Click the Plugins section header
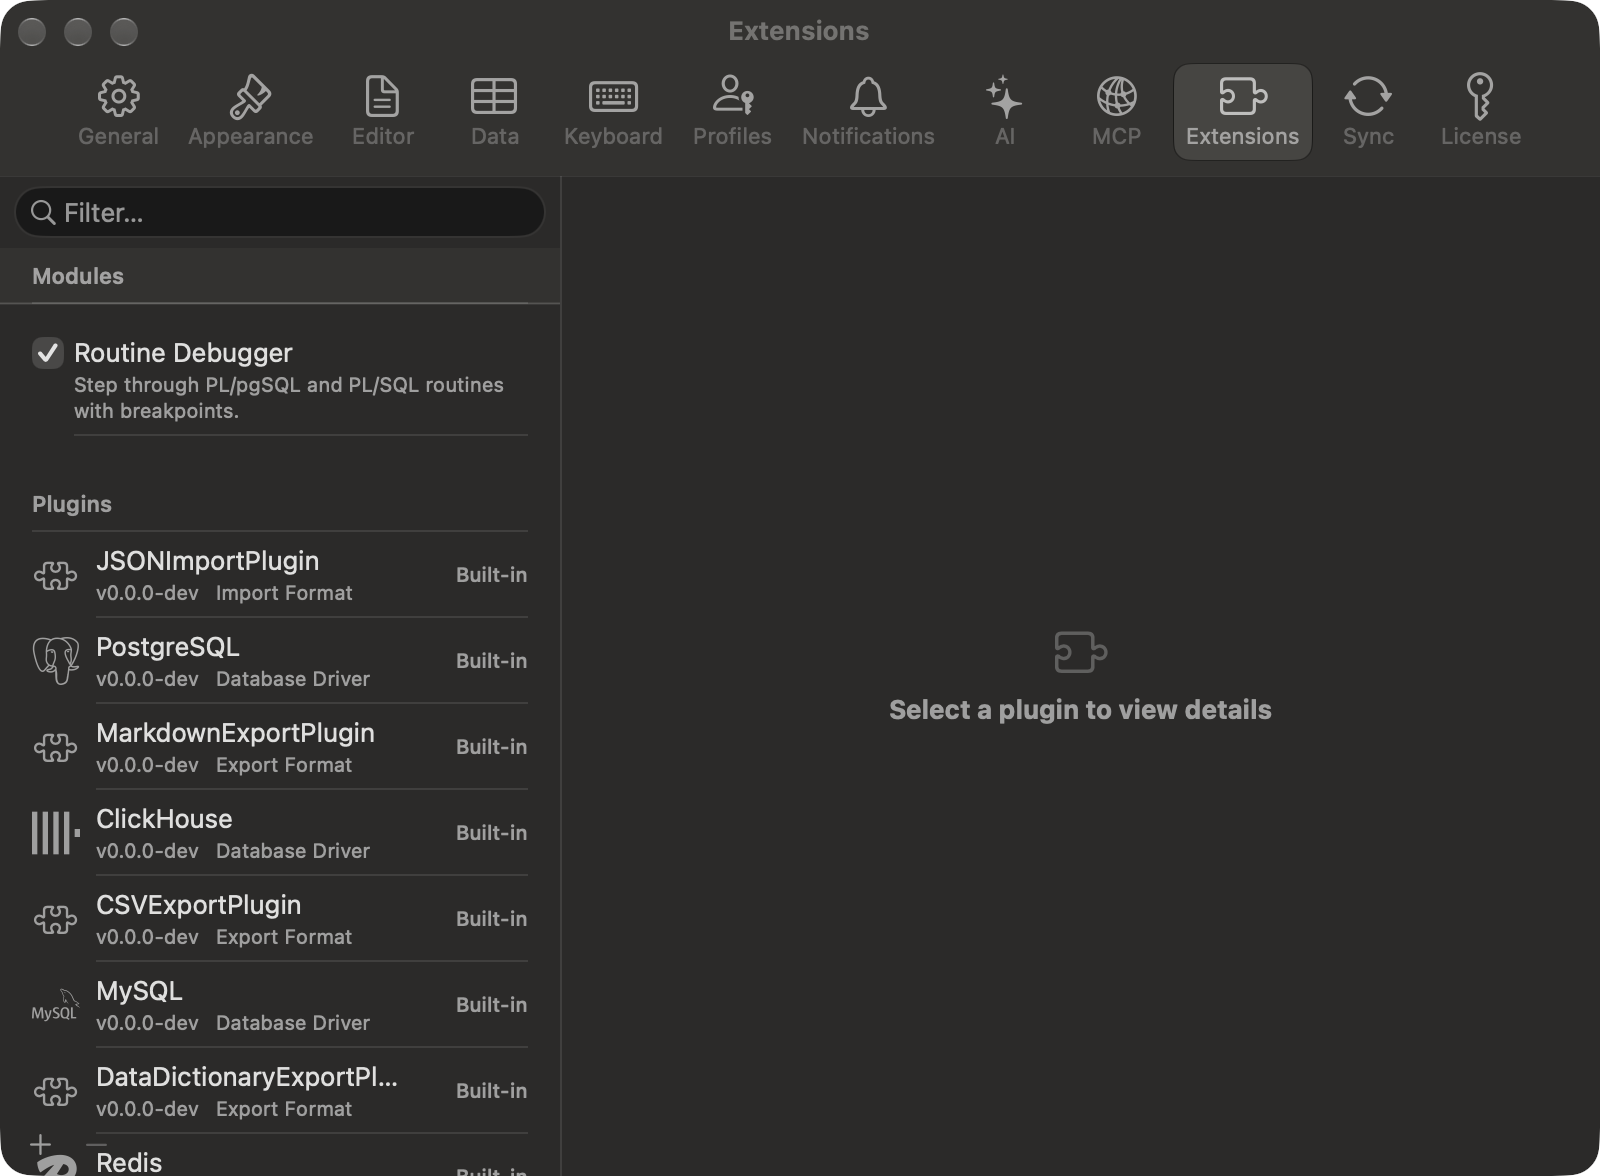The width and height of the screenshot is (1600, 1176). click(x=72, y=504)
